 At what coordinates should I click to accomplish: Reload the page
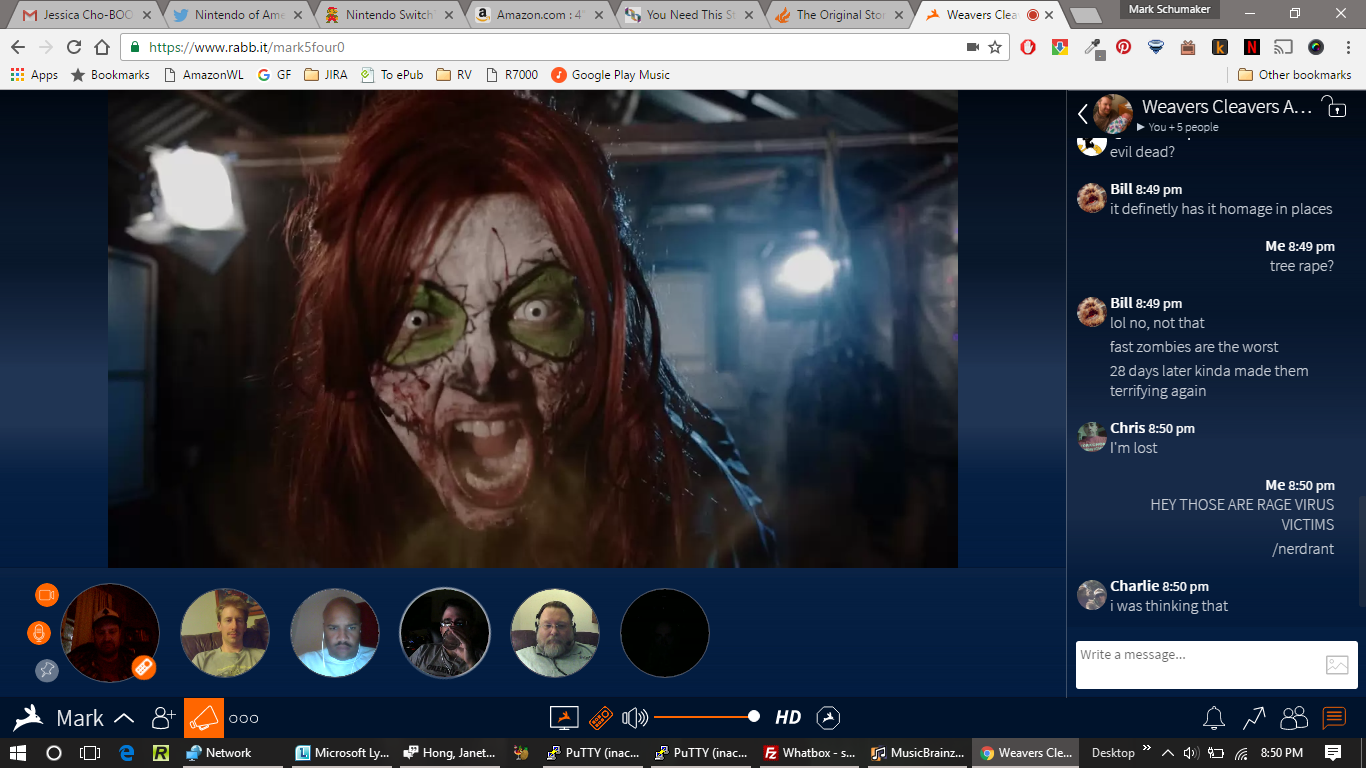(x=74, y=47)
